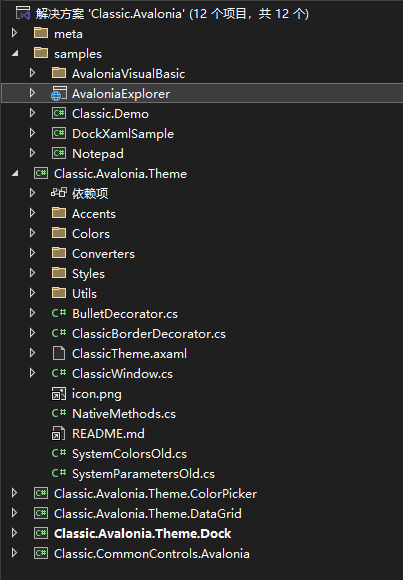Click the icon.png image file icon
Image resolution: width=403 pixels, height=580 pixels.
point(59,394)
